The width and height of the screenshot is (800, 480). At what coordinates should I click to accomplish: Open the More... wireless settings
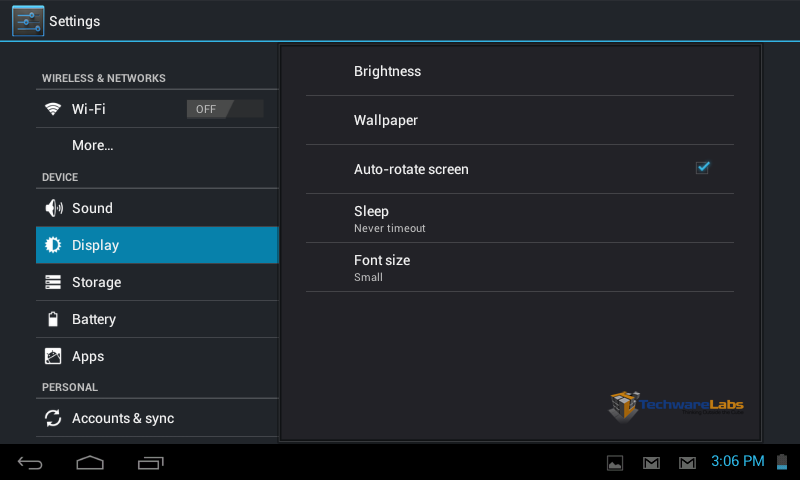point(157,145)
